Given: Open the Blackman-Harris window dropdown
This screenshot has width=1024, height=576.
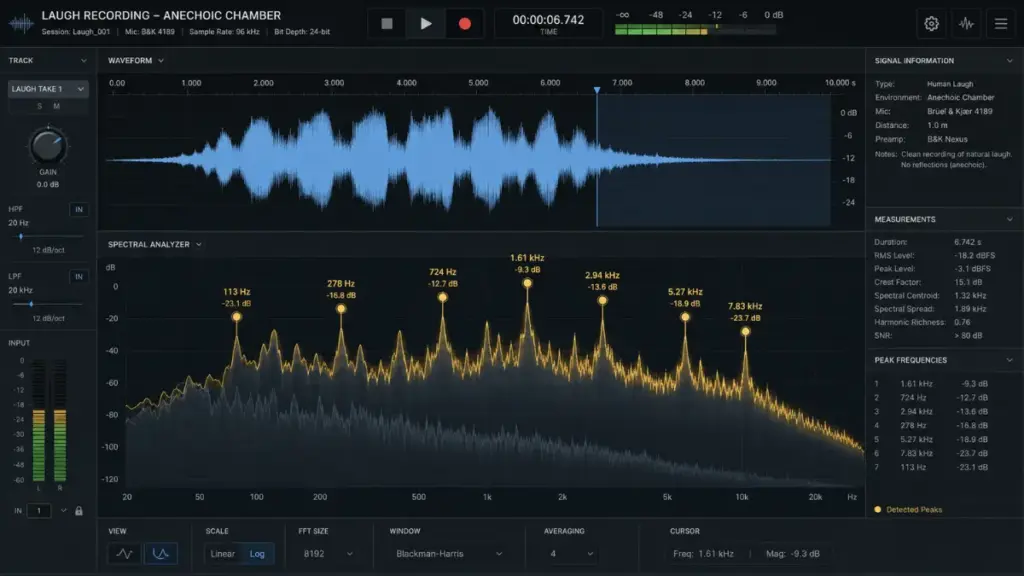Looking at the screenshot, I should pyautogui.click(x=449, y=554).
